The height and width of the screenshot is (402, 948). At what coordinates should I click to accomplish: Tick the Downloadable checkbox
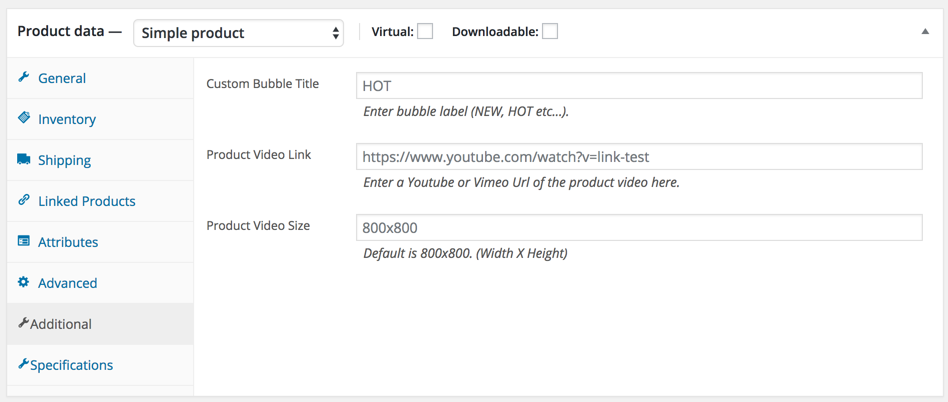[550, 31]
